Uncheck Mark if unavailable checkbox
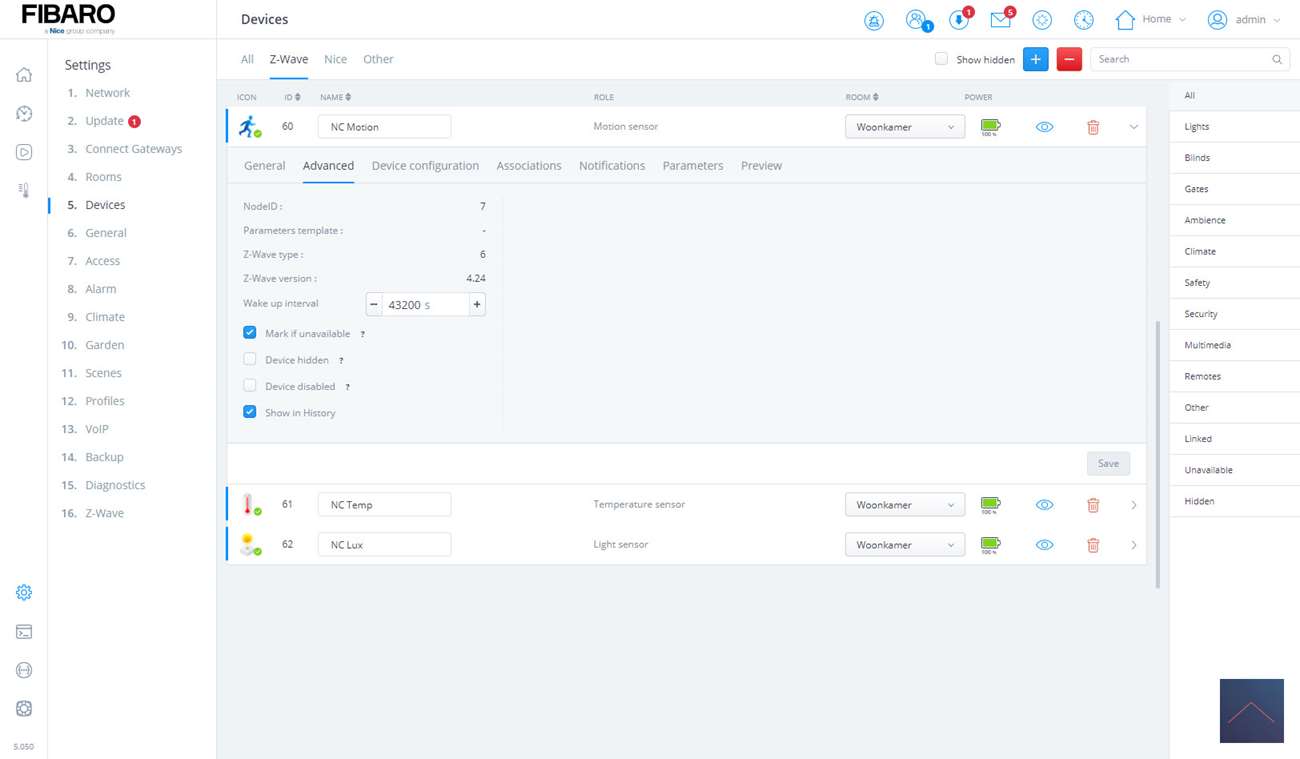Screen dimensions: 1300x759 click(x=250, y=333)
